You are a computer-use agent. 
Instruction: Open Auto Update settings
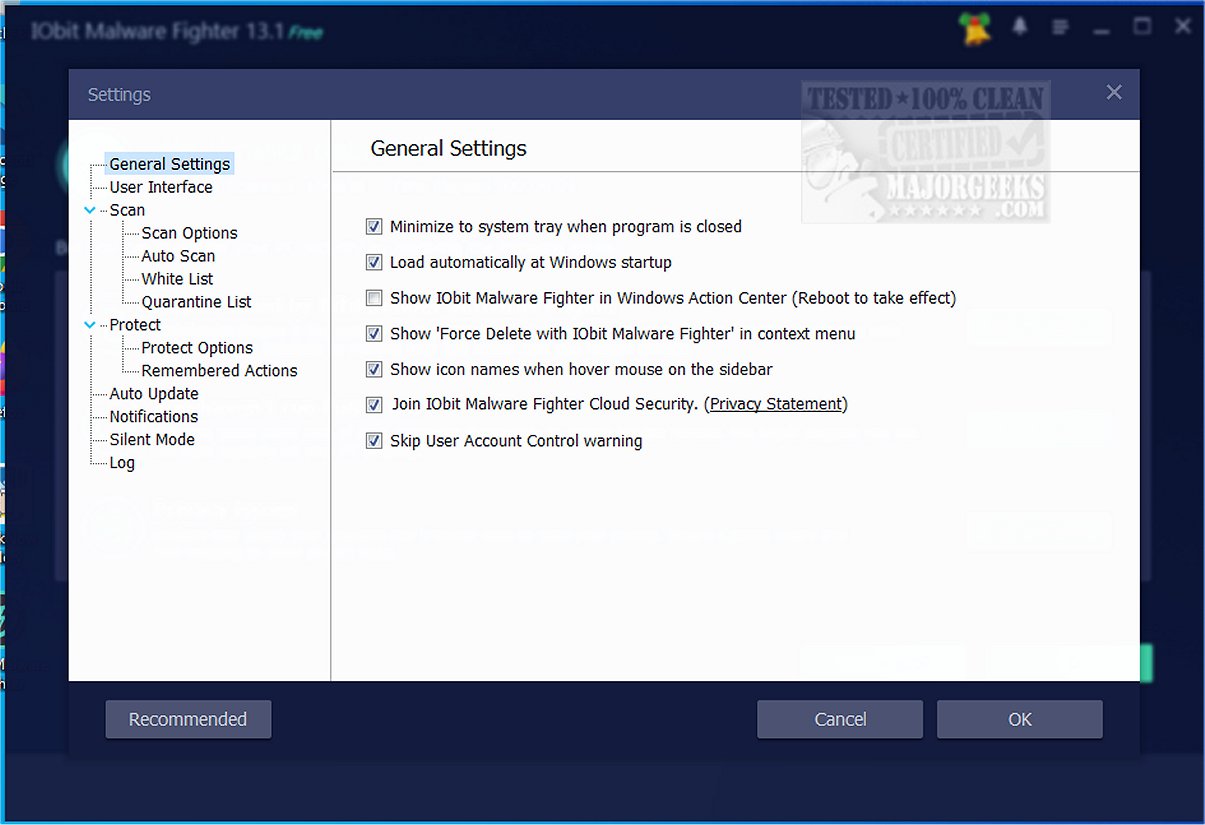[x=154, y=394]
